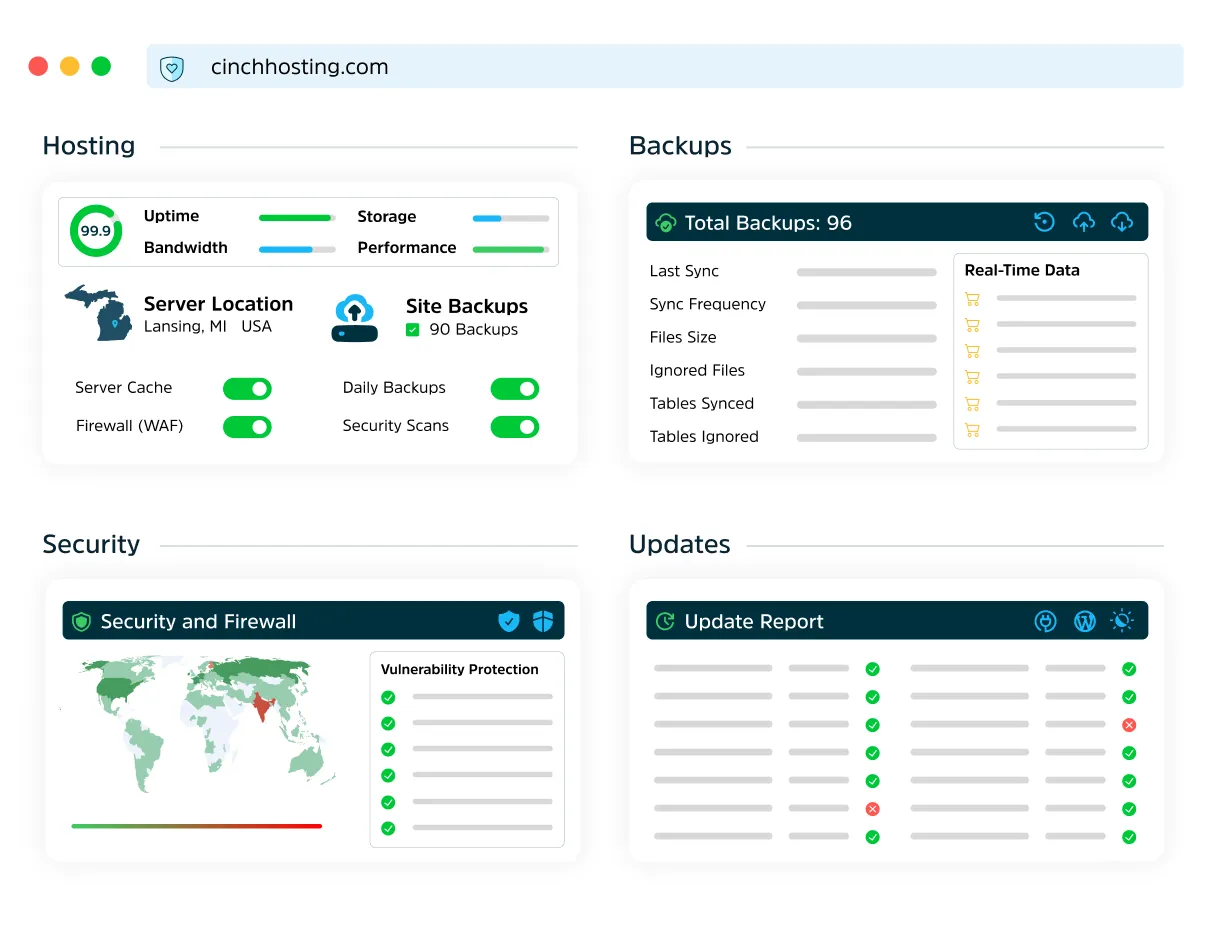Click the red X in the right update column
This screenshot has width=1229, height=930.
click(1129, 725)
